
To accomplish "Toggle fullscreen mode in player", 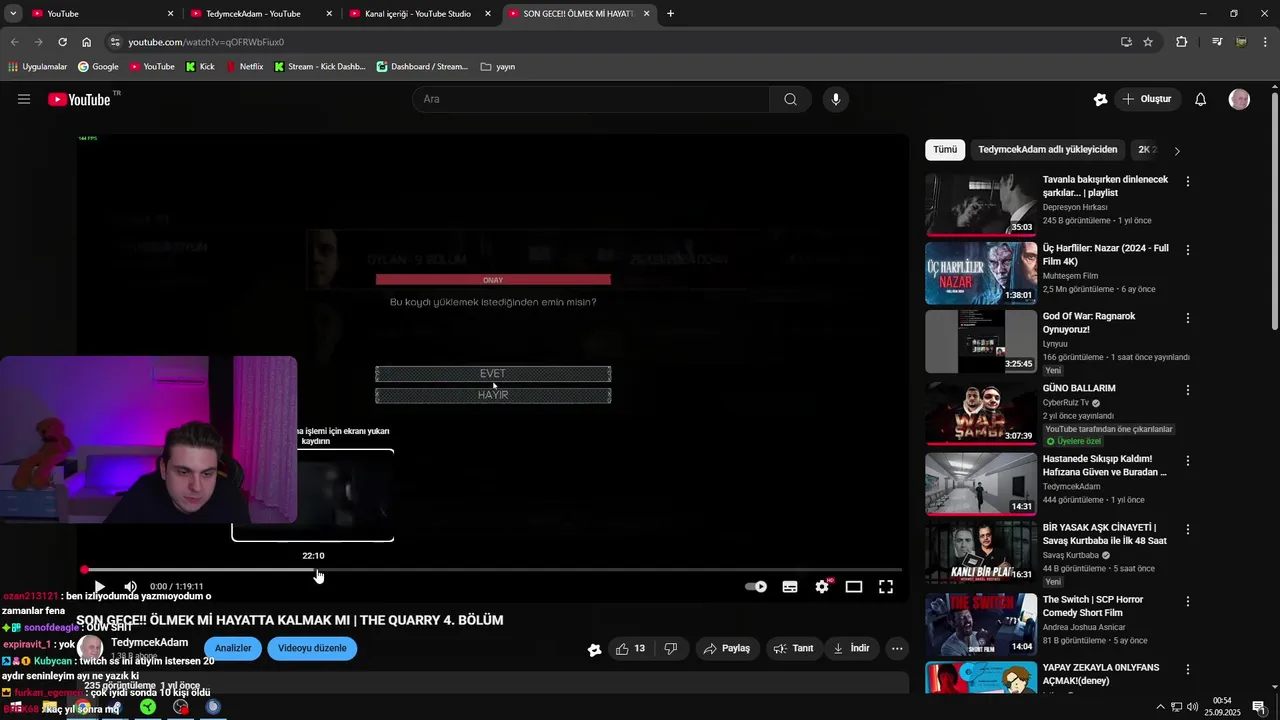I will 886,587.
